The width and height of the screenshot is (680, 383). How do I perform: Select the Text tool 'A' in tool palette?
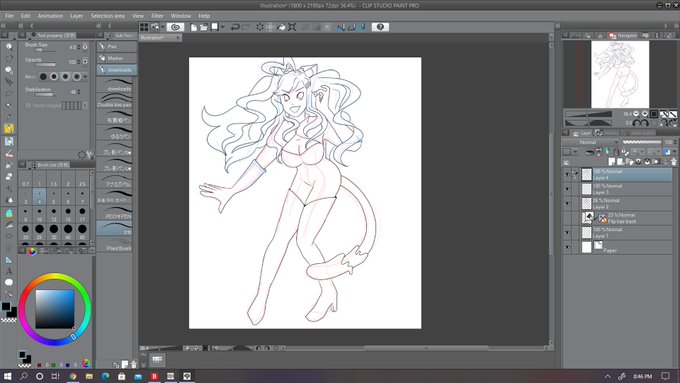9,271
